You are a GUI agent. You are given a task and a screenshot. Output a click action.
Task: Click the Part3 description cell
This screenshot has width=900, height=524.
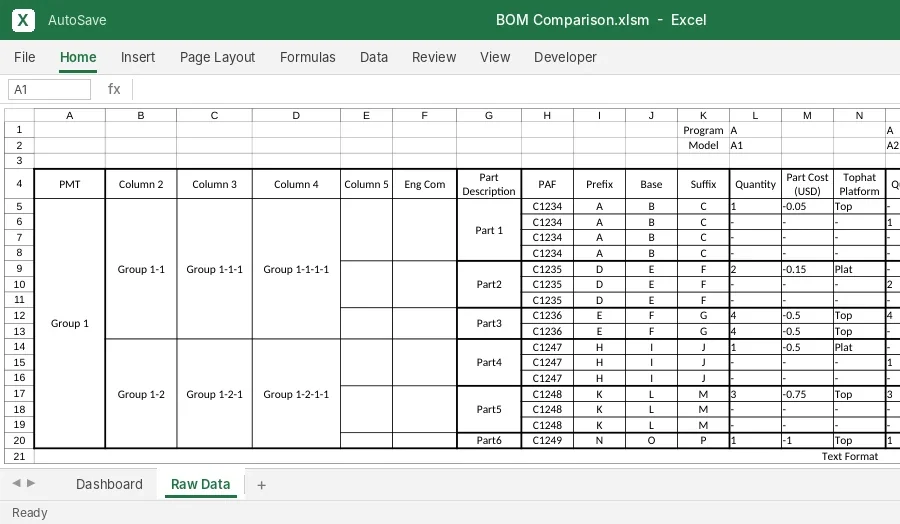tap(489, 323)
